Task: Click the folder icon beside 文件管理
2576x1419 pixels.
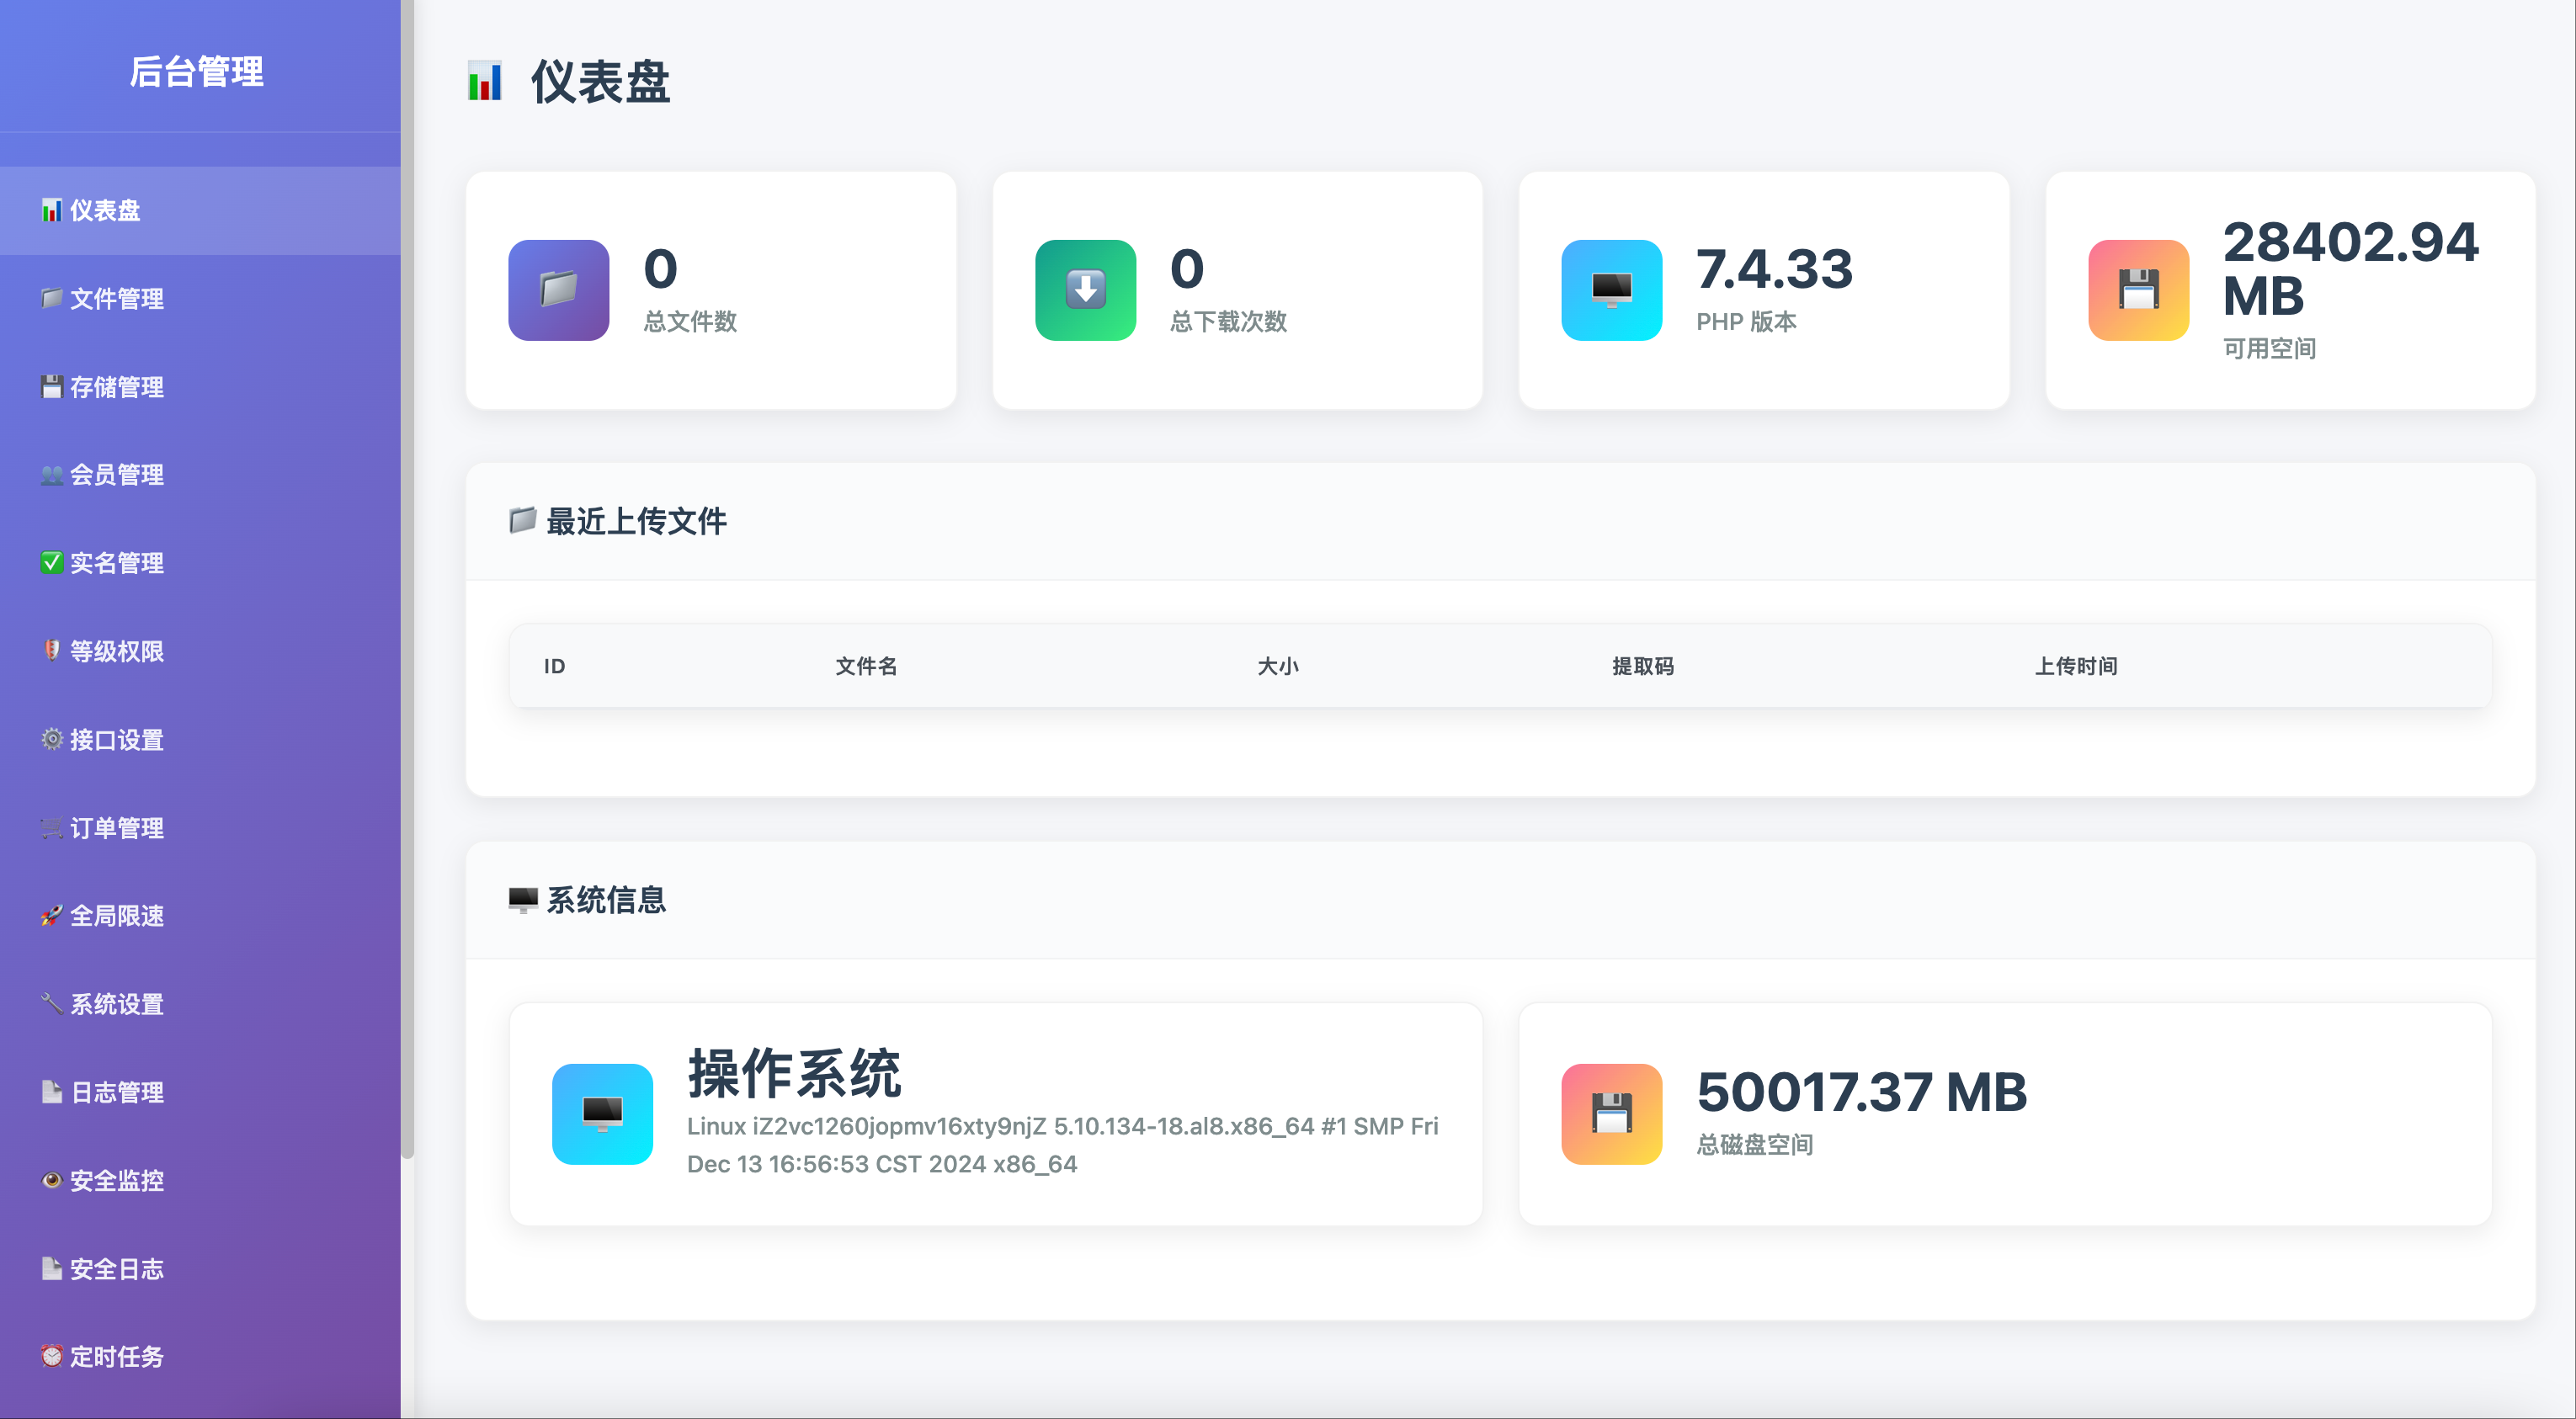Action: 52,298
